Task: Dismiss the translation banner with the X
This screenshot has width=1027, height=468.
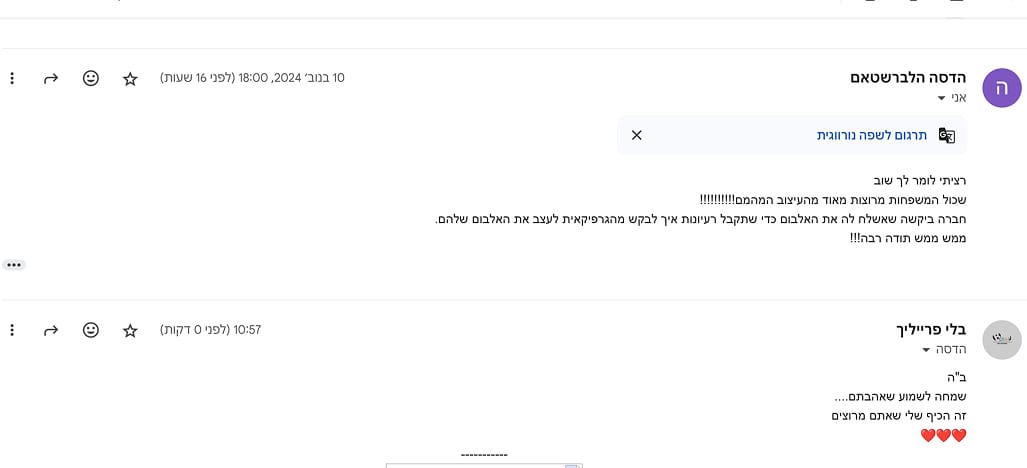Action: pyautogui.click(x=637, y=135)
